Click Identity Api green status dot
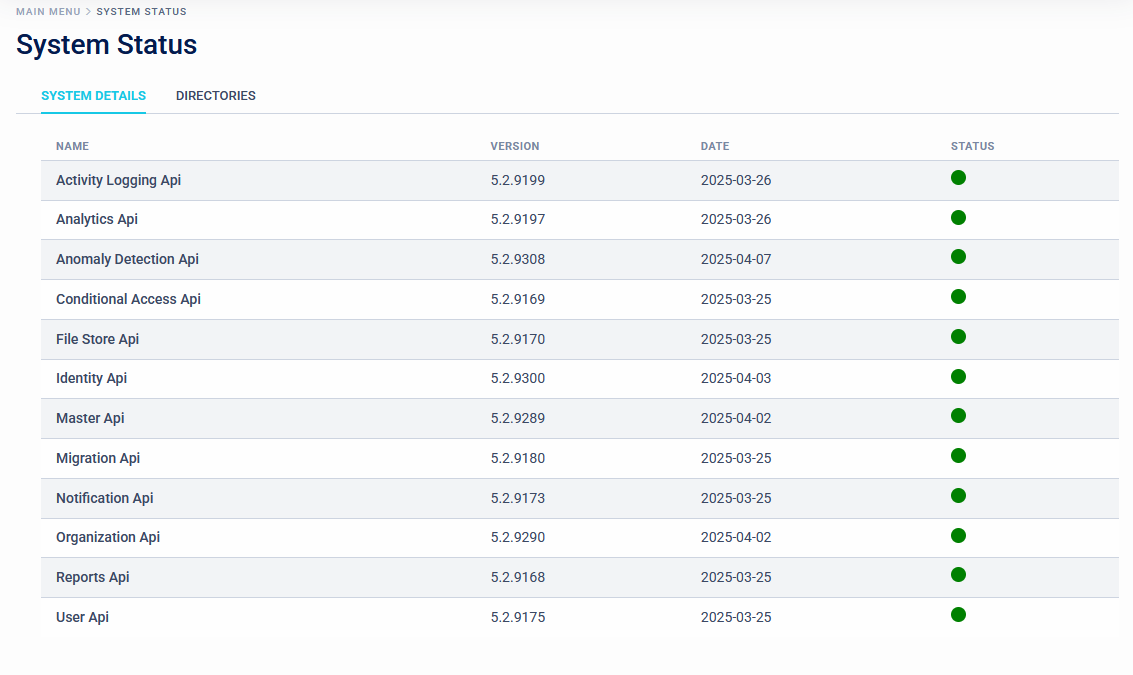This screenshot has height=675, width=1133. (958, 377)
